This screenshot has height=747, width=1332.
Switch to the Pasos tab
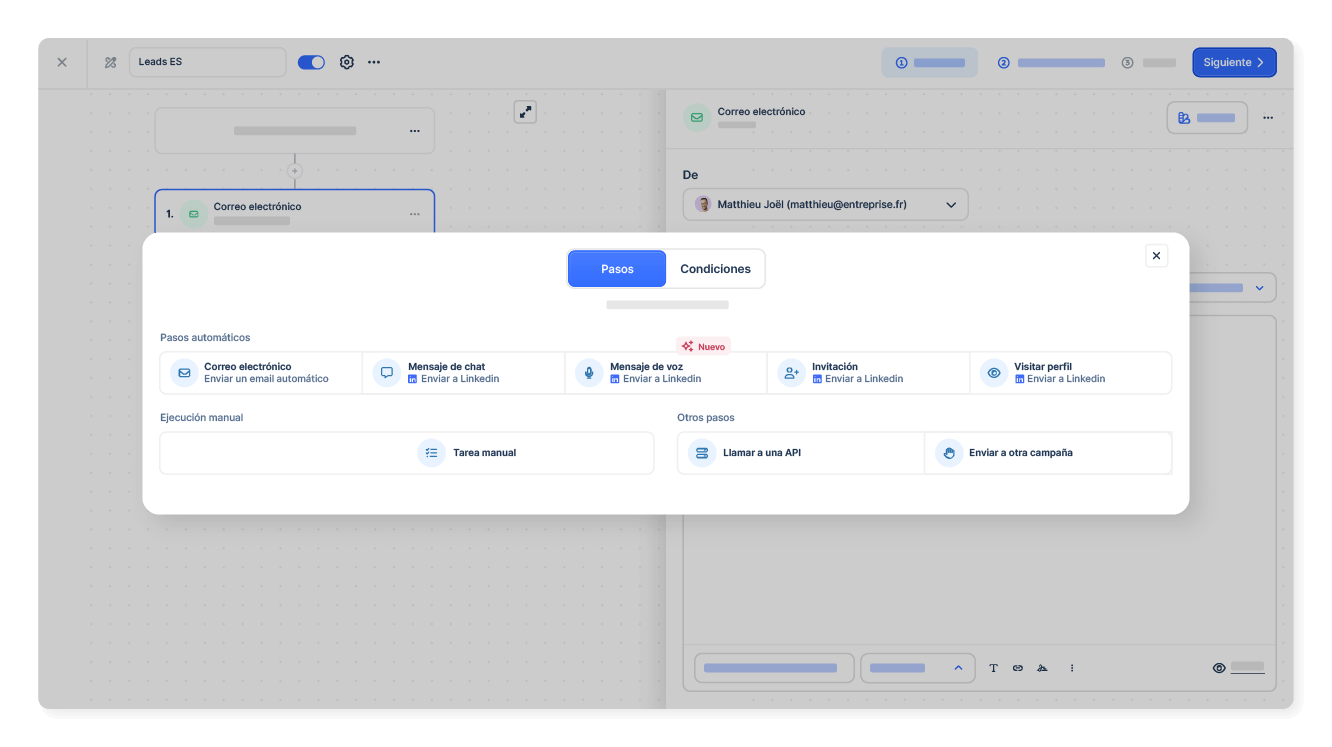click(617, 269)
